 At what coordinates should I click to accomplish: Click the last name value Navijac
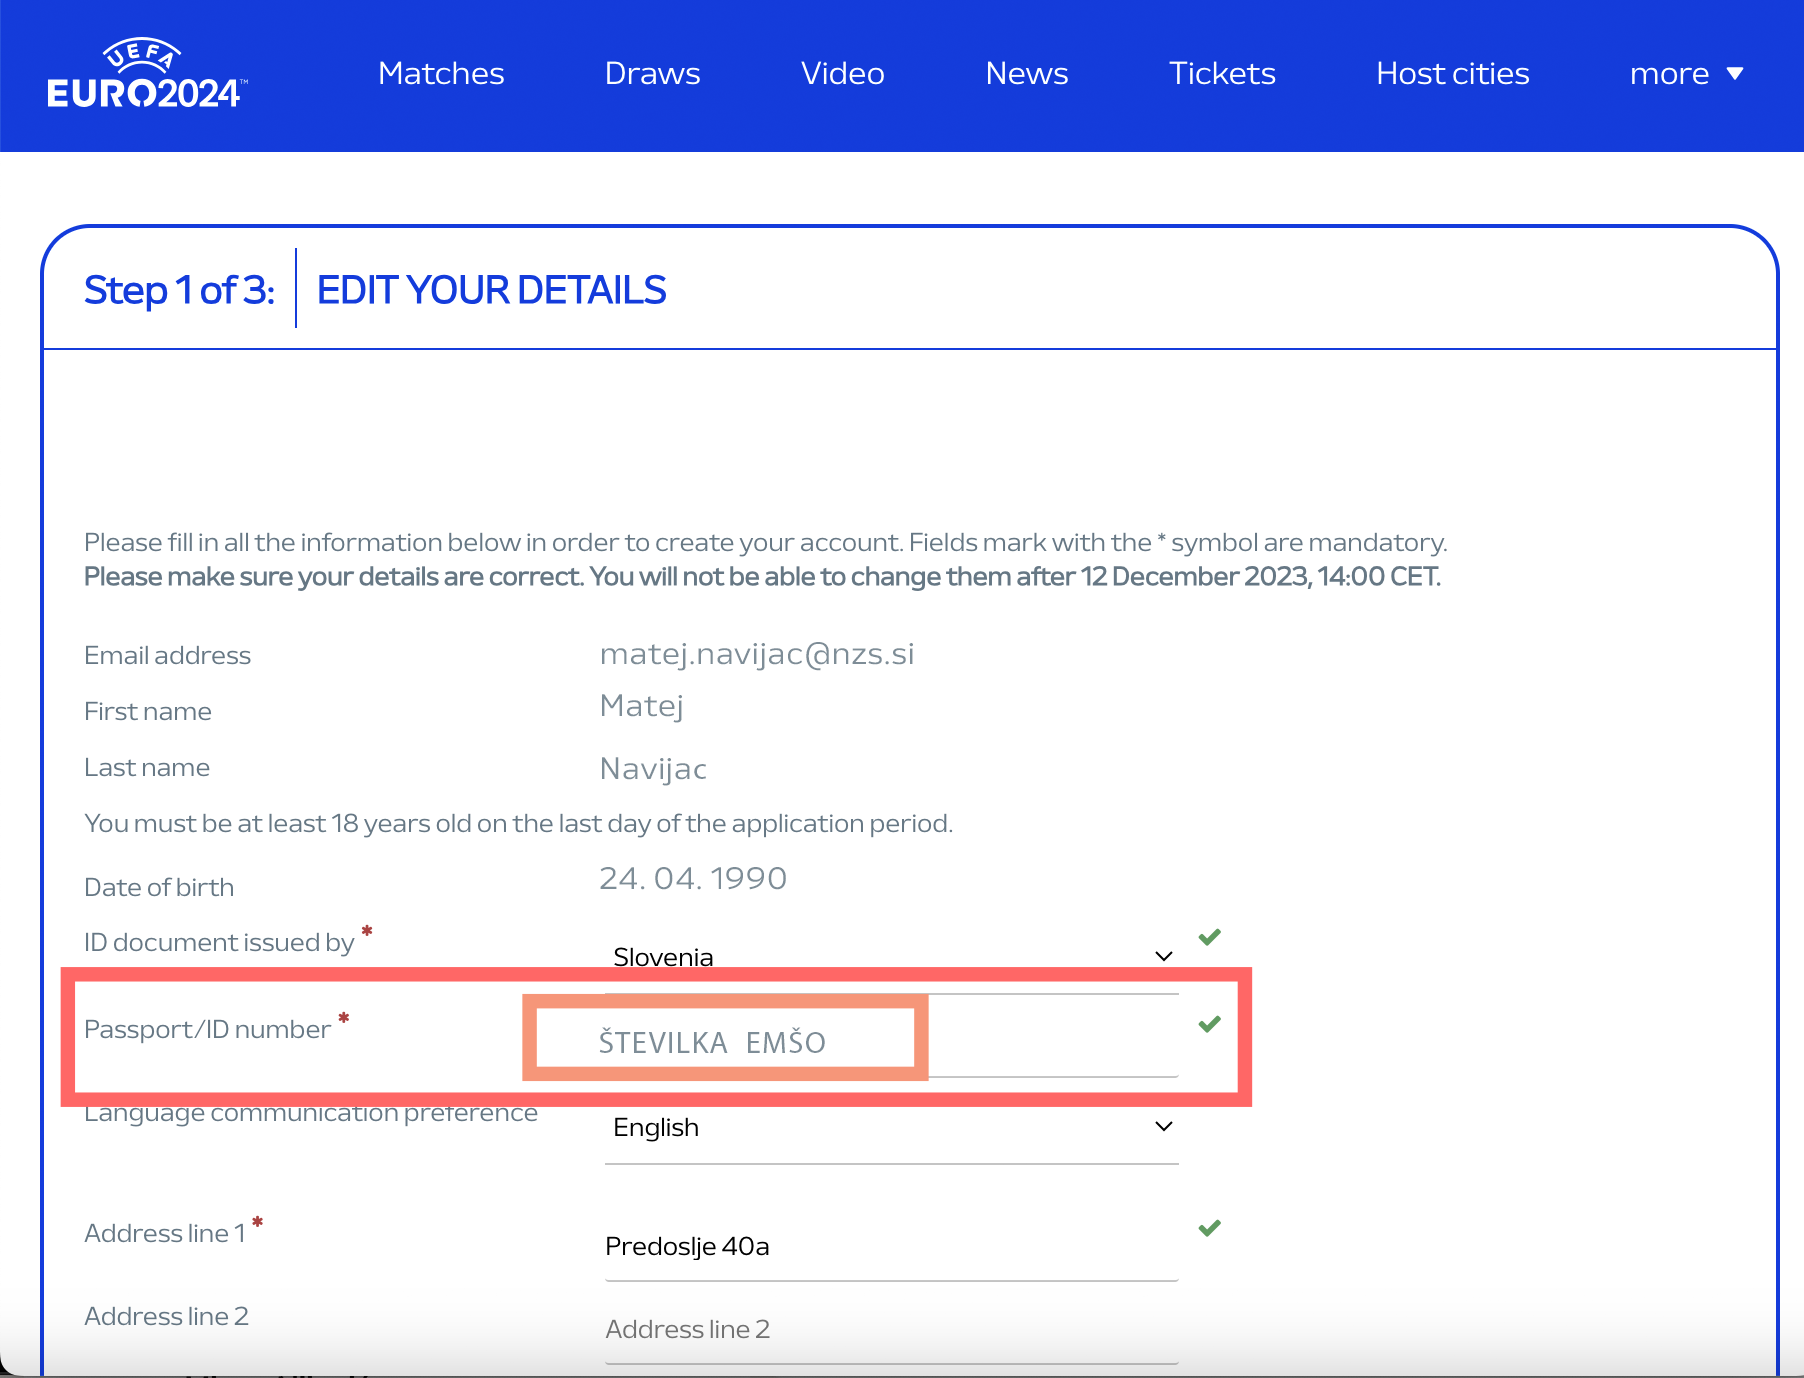(653, 769)
